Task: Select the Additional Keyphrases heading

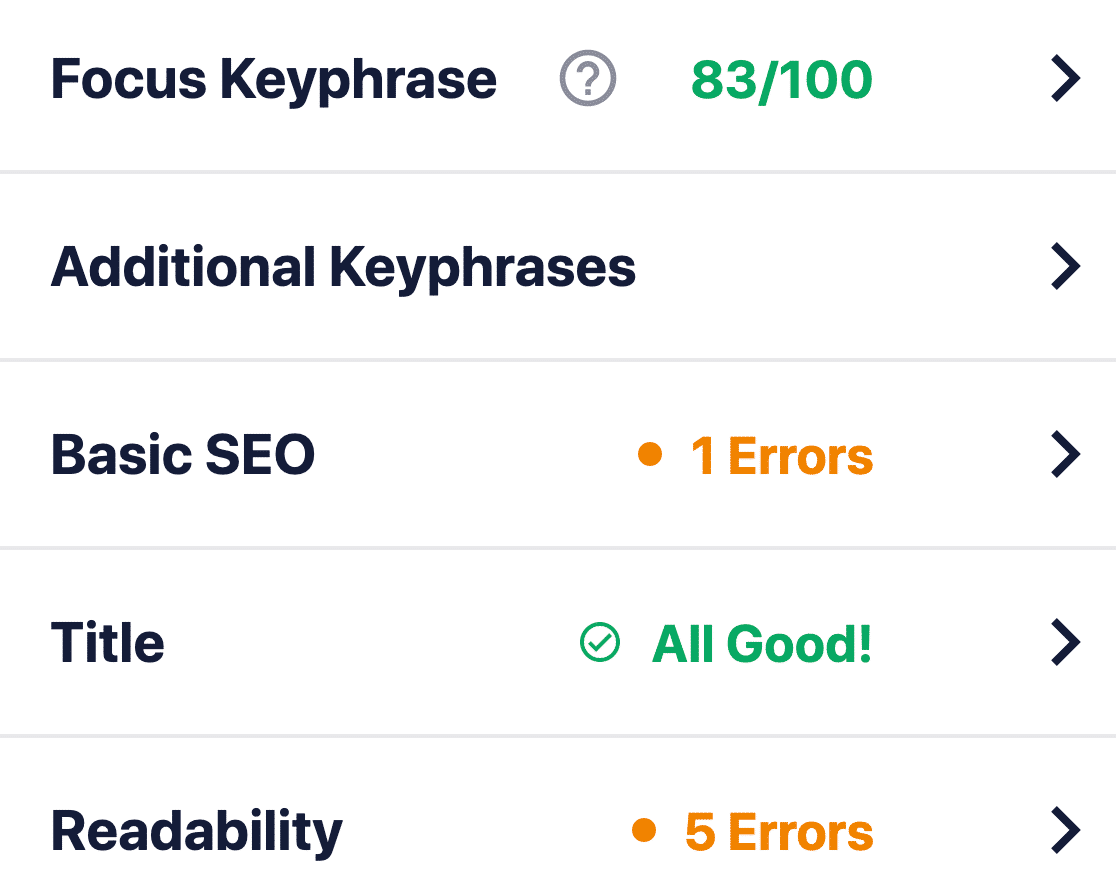Action: (x=344, y=266)
